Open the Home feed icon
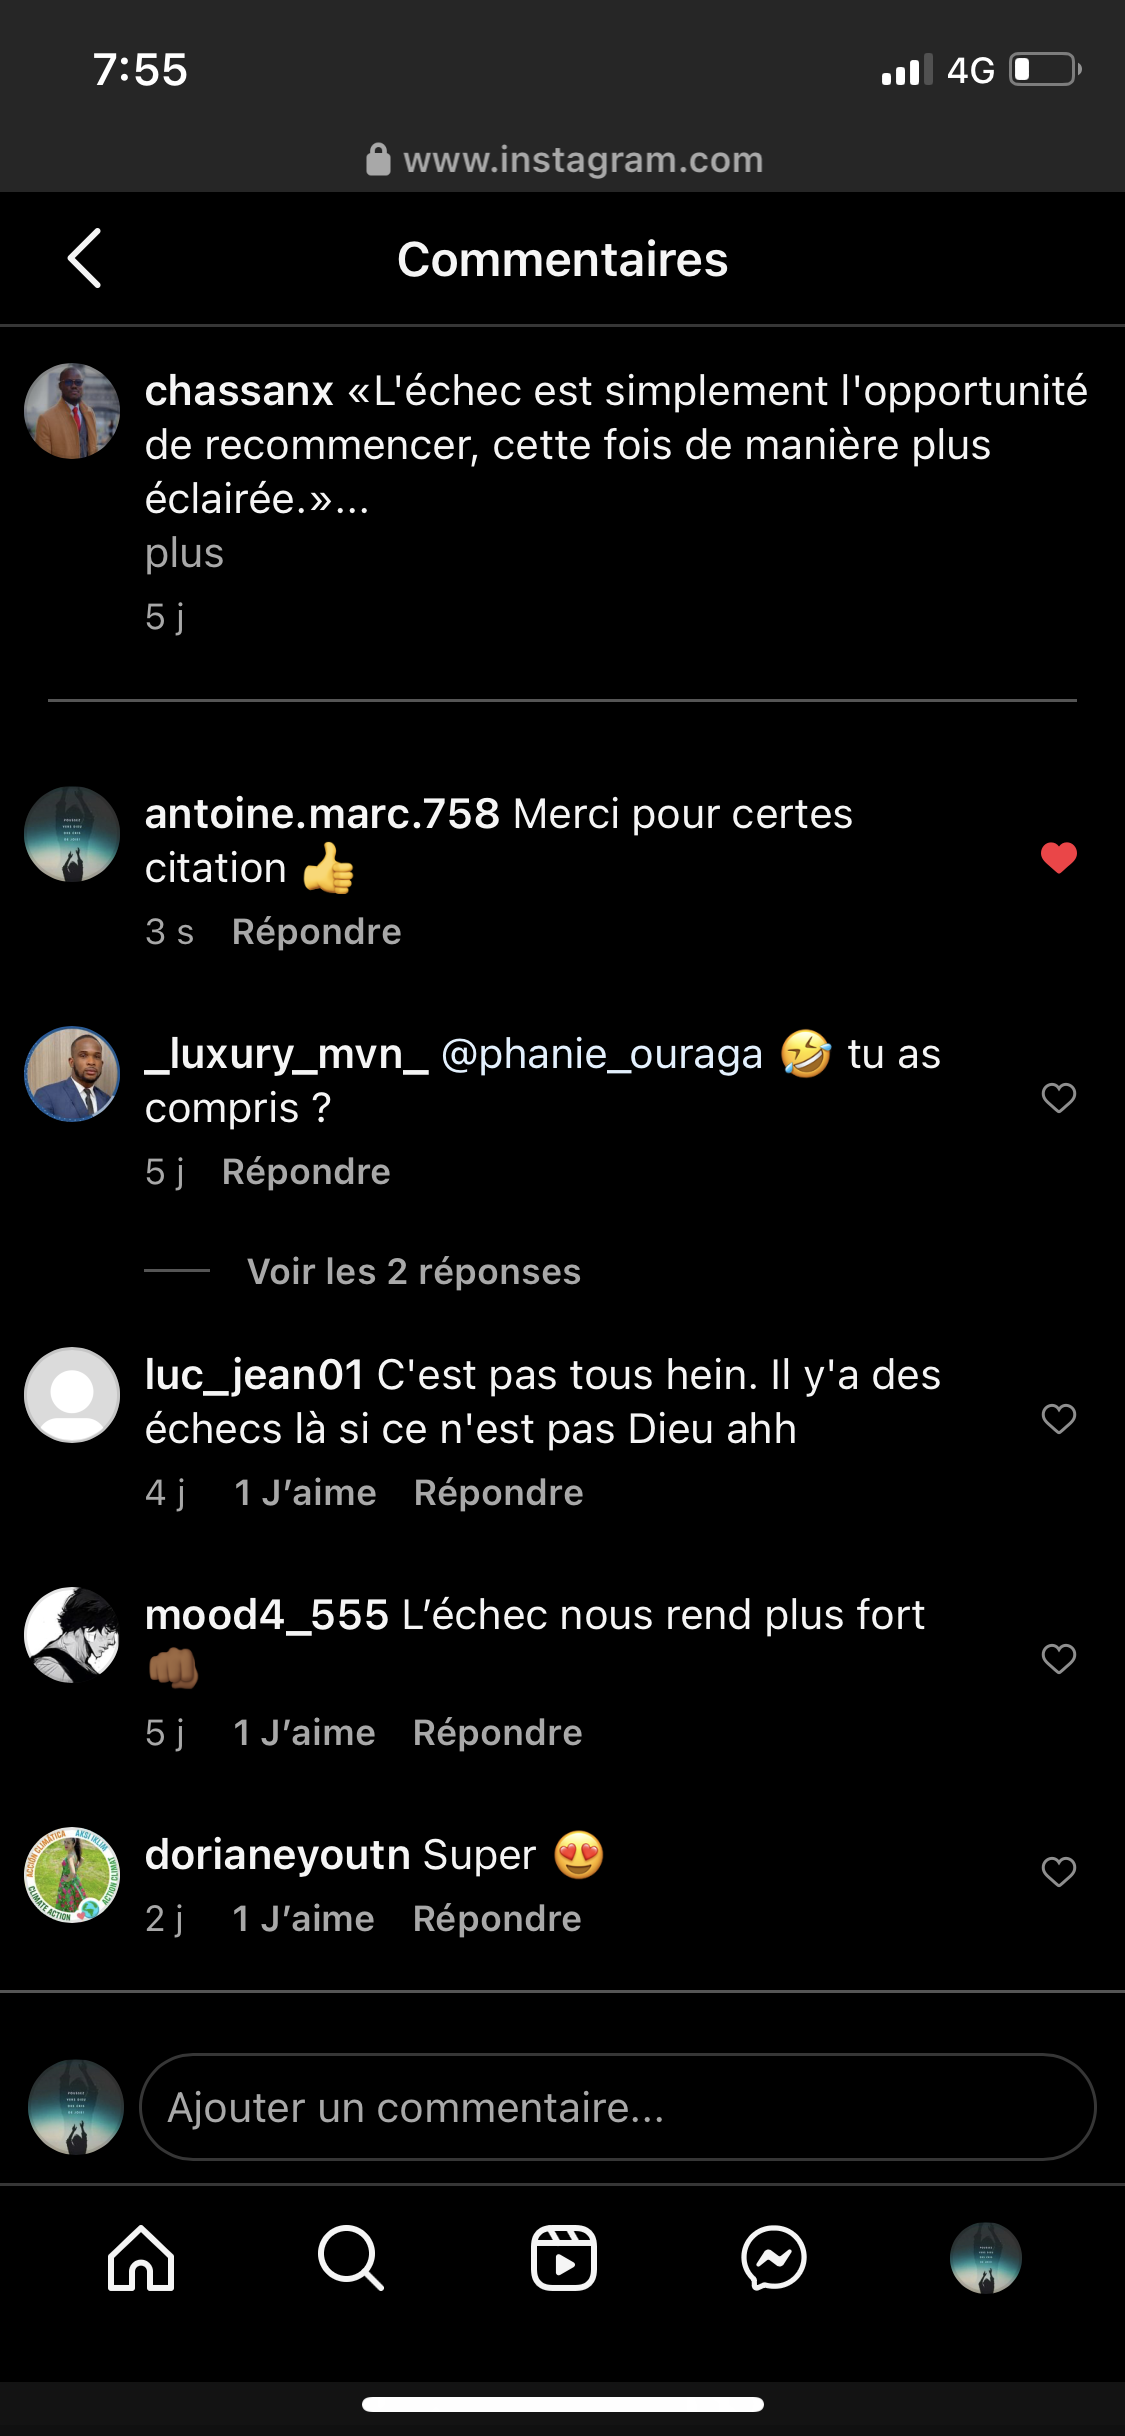 pyautogui.click(x=141, y=2258)
